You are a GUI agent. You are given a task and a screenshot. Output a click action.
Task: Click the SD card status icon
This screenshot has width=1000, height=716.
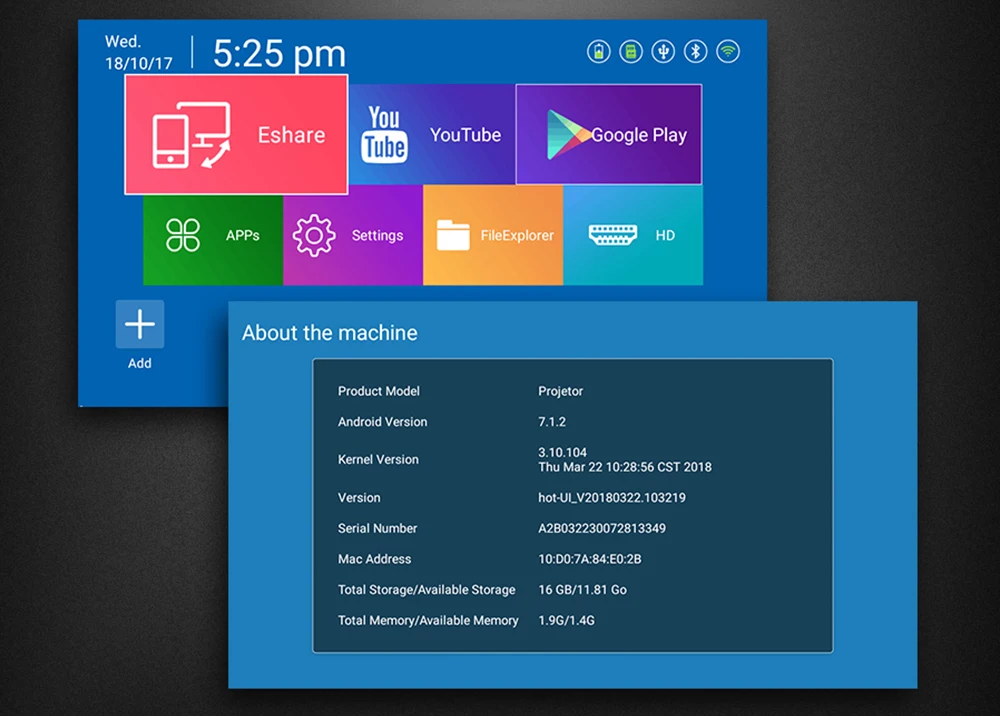pyautogui.click(x=631, y=52)
